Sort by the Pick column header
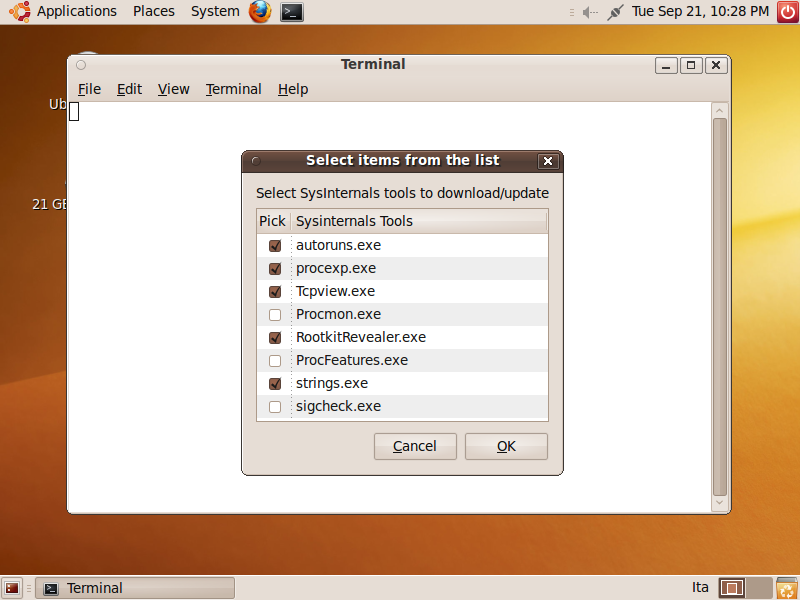Screen dimensions: 800x600 pos(273,221)
